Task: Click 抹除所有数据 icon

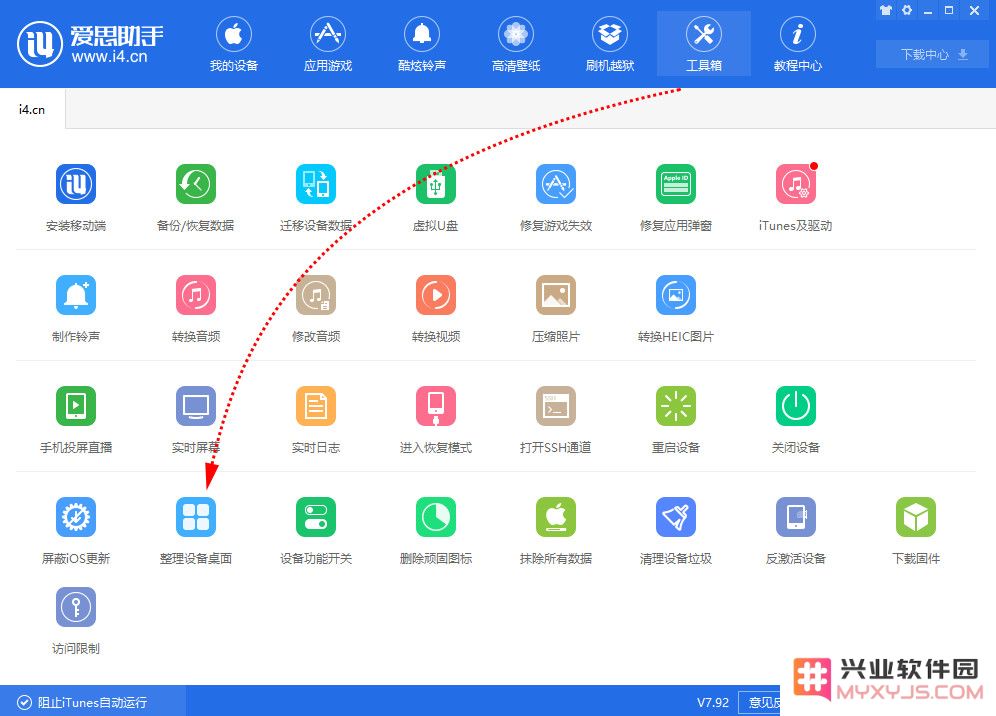Action: point(556,517)
